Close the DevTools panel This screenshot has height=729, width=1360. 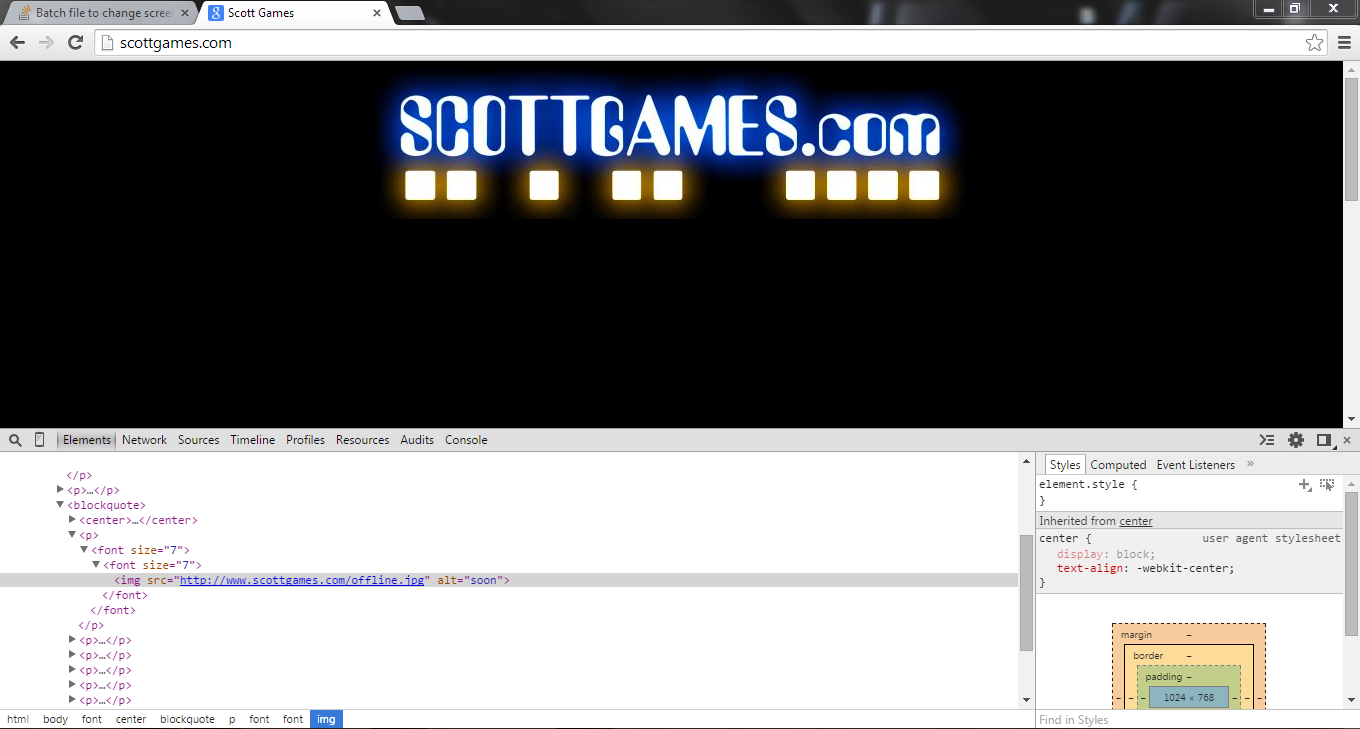point(1347,440)
